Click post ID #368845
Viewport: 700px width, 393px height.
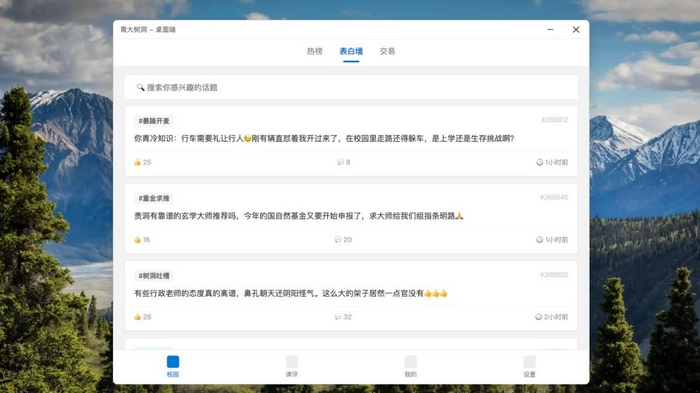point(554,197)
